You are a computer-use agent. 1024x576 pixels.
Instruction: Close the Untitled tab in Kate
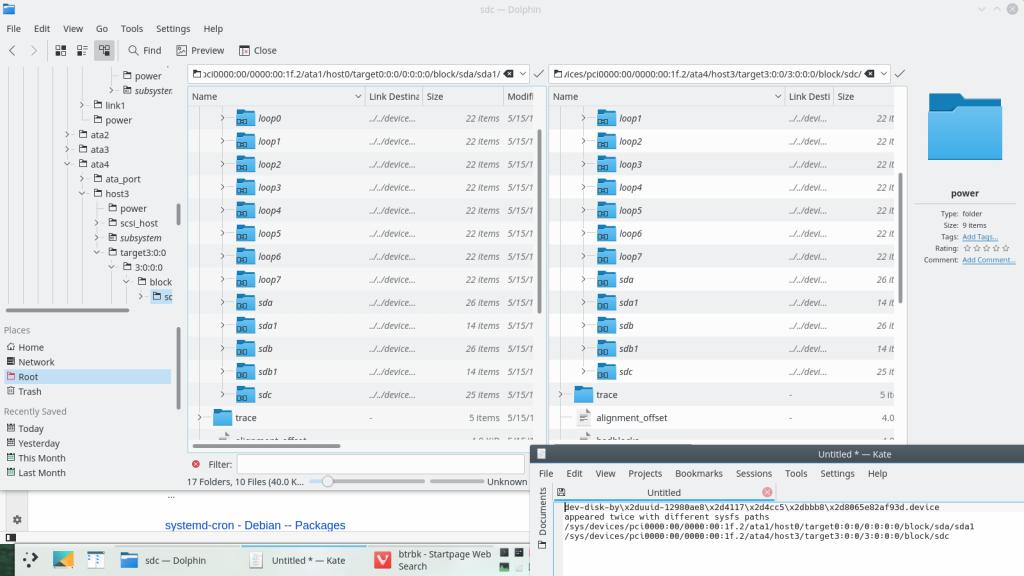coord(767,492)
